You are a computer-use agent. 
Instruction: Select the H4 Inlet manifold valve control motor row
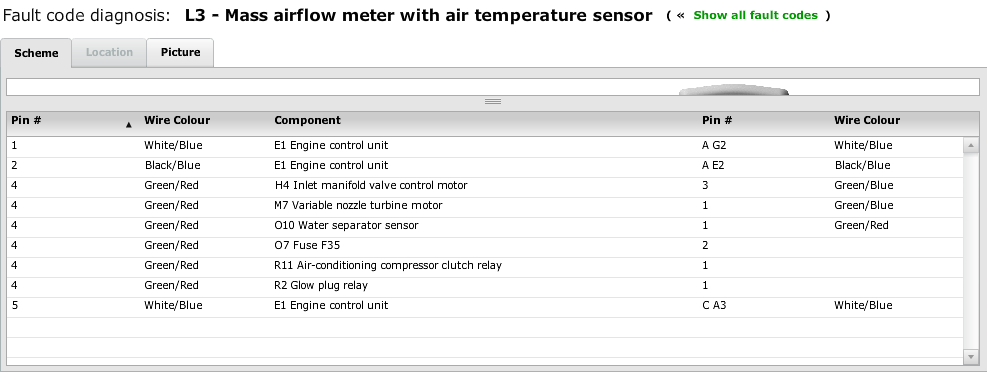(485, 185)
